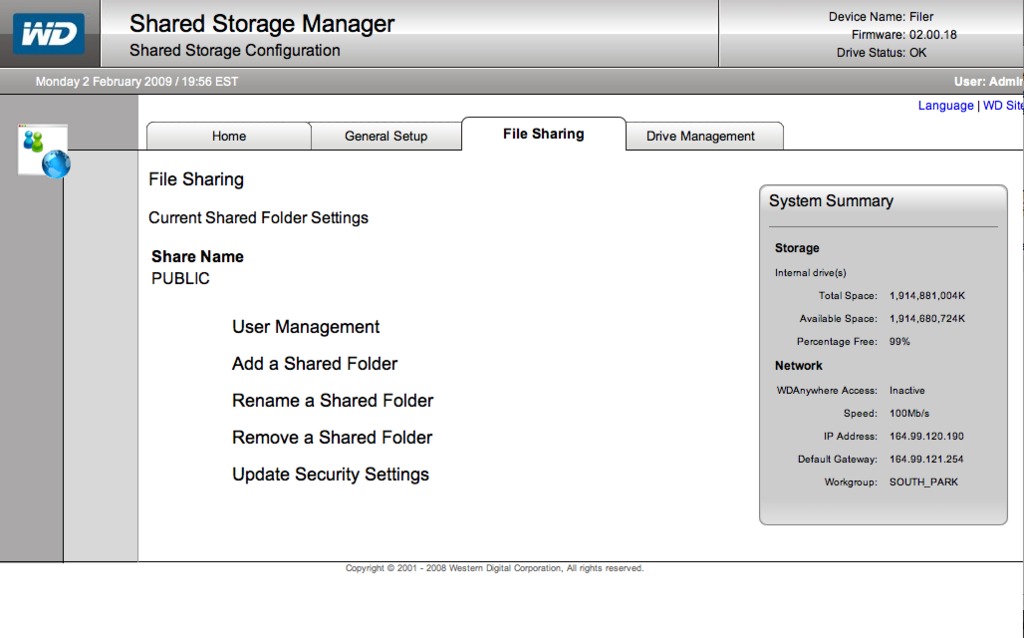The height and width of the screenshot is (638, 1024).
Task: Select the File Sharing tab
Action: point(543,134)
